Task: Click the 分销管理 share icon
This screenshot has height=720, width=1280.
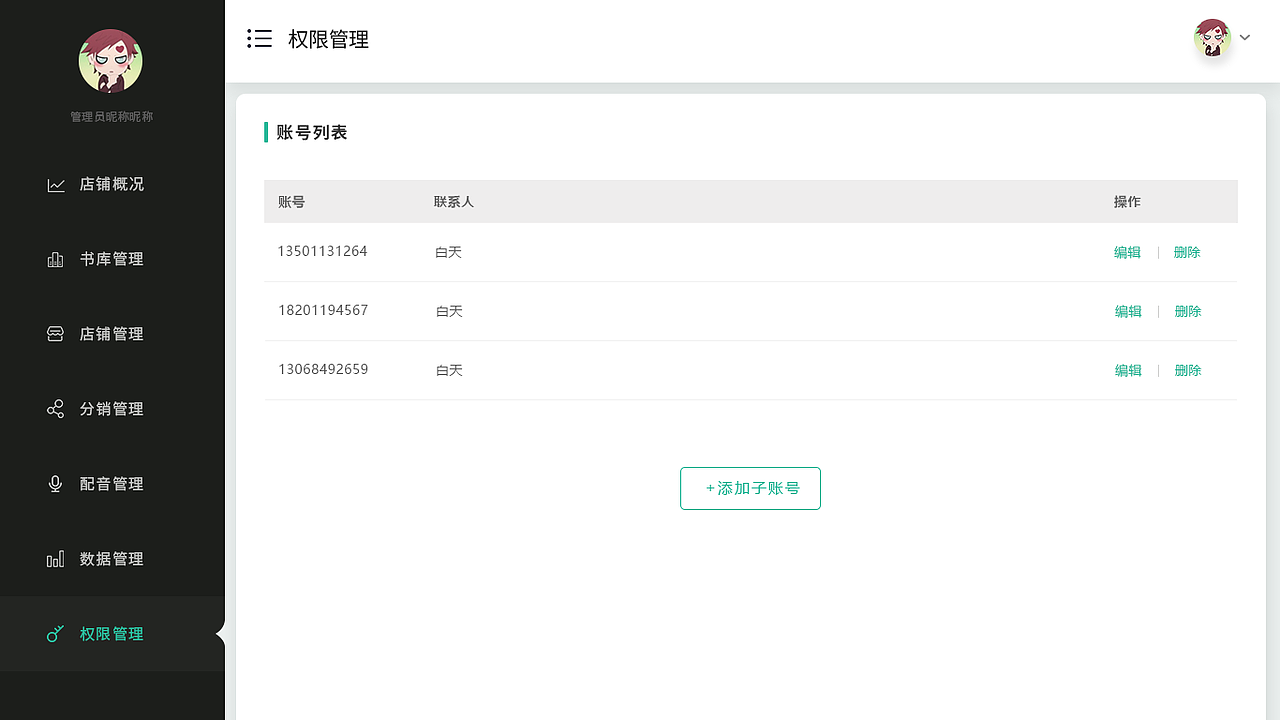Action: point(56,409)
